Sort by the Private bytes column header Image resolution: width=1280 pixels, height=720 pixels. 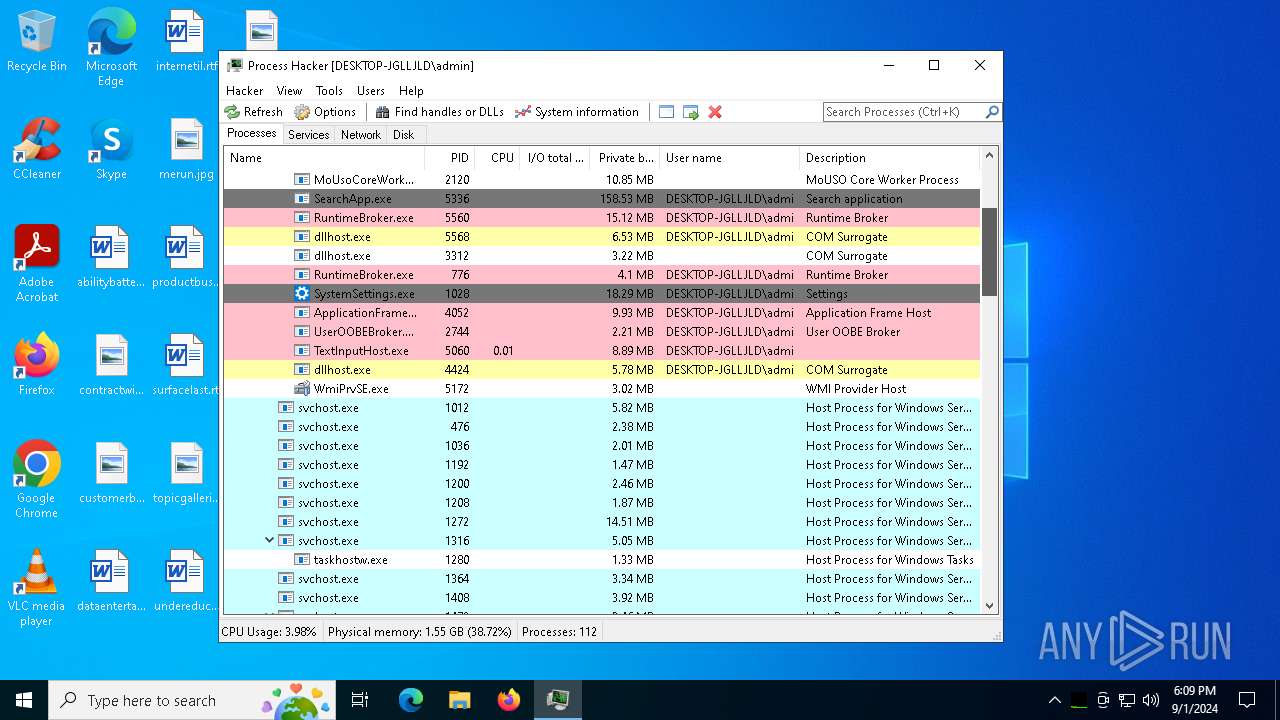point(625,158)
